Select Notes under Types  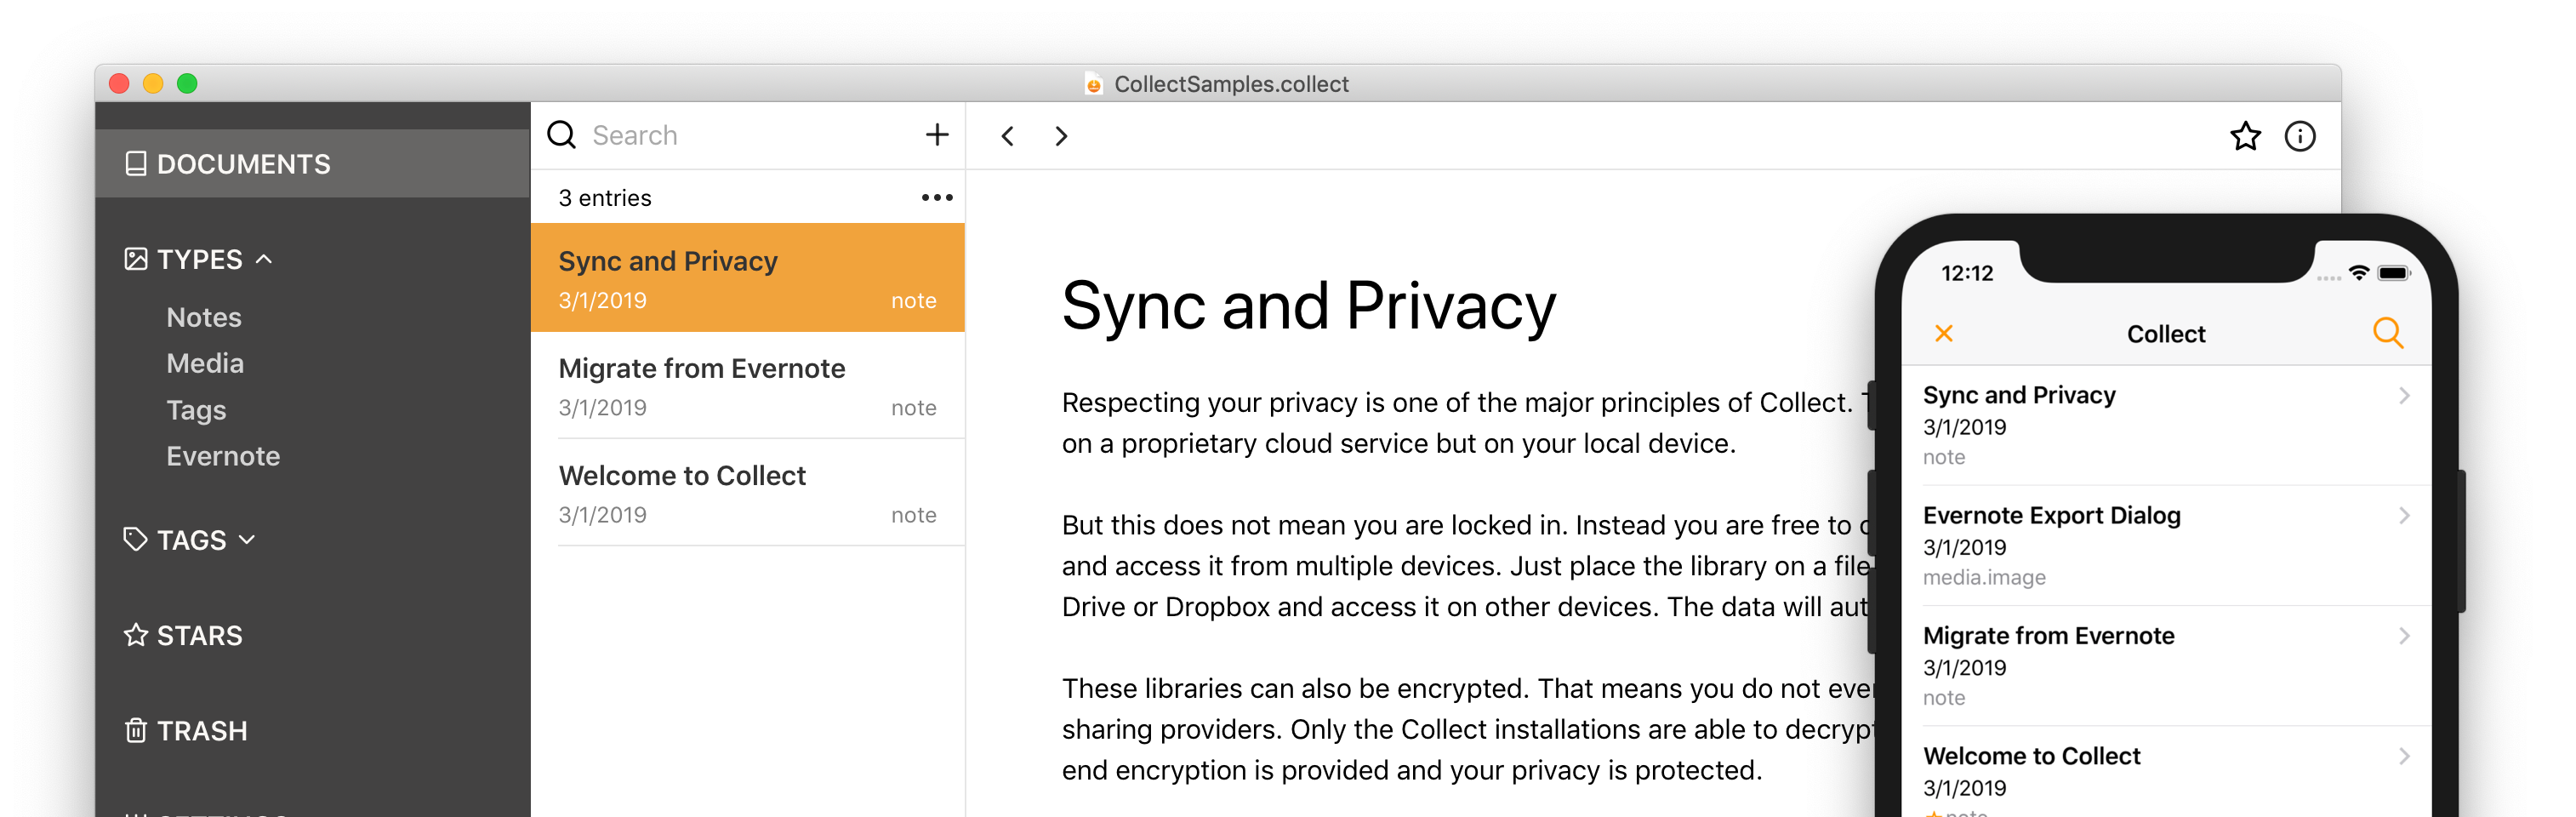204,317
